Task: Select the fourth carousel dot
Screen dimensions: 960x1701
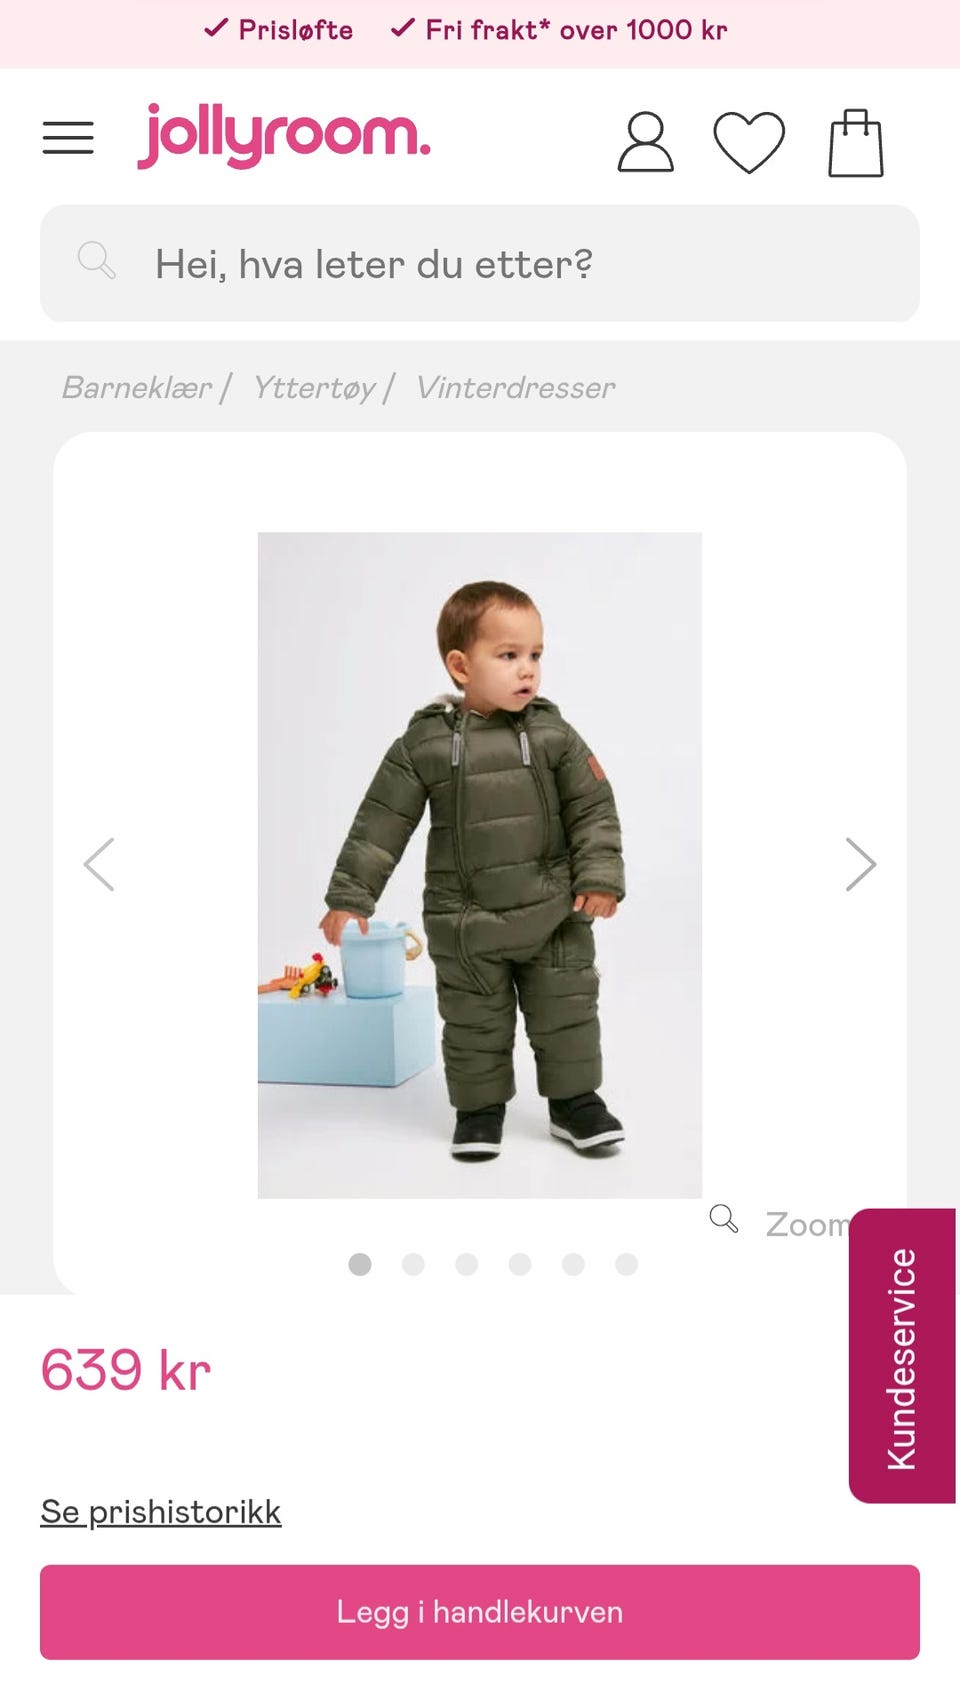Action: 520,1264
